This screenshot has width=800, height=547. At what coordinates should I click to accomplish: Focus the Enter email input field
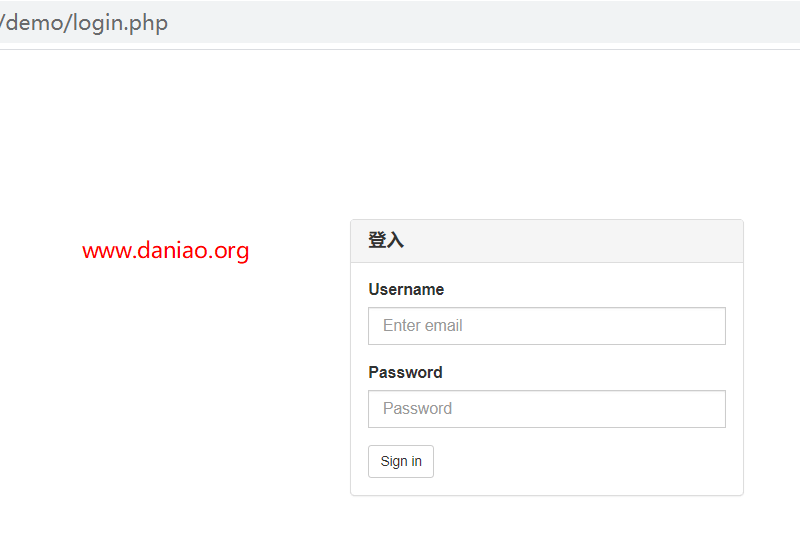tap(546, 326)
